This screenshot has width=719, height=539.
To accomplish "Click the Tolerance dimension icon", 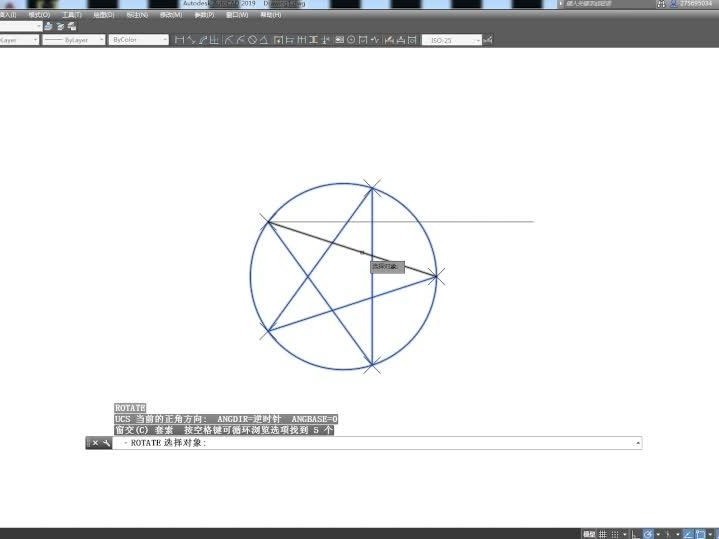I will coord(339,40).
